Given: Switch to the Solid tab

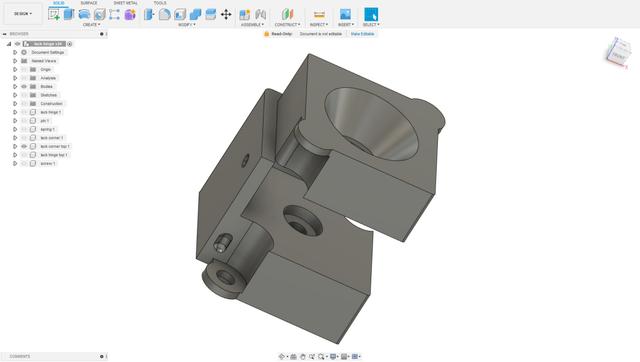Looking at the screenshot, I should click(59, 3).
